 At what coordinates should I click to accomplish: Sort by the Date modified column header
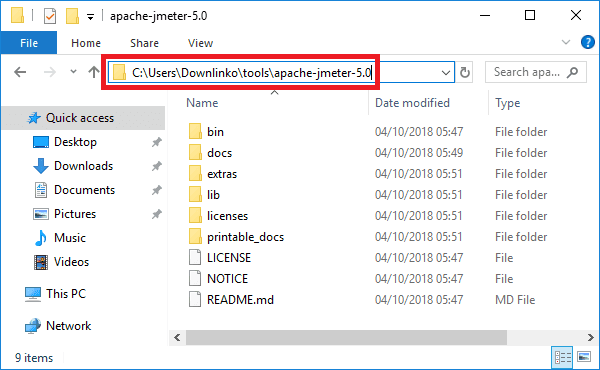click(412, 103)
